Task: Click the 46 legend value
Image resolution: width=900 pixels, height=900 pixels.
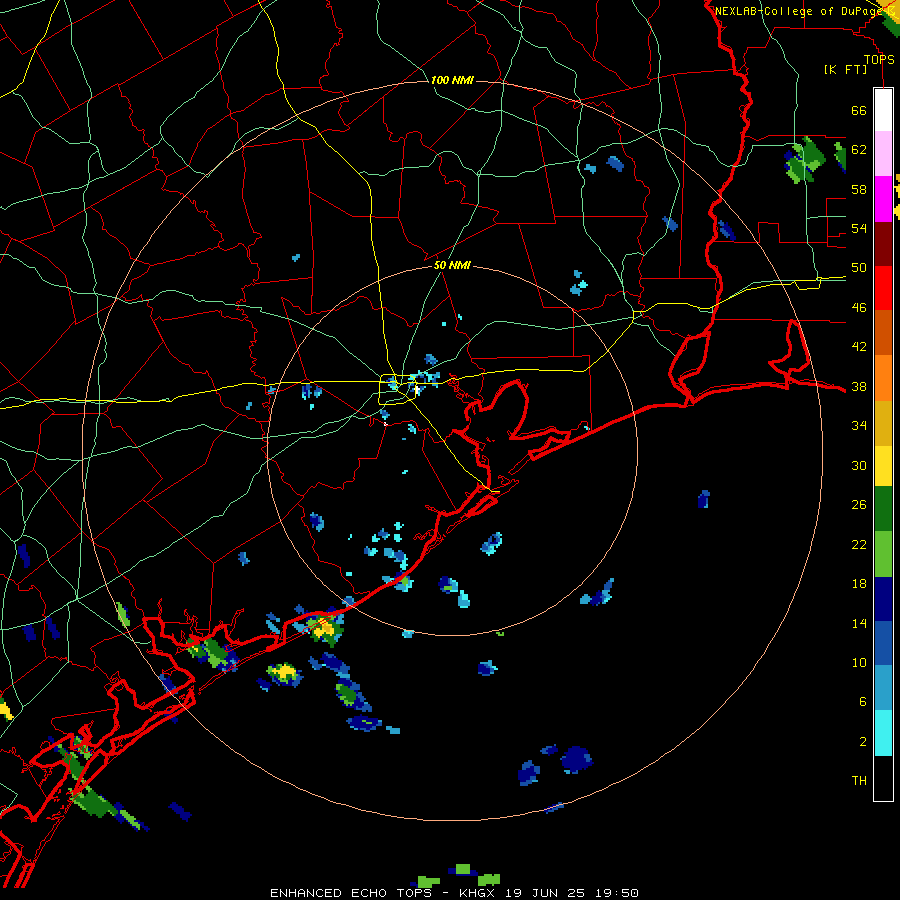Action: (859, 308)
